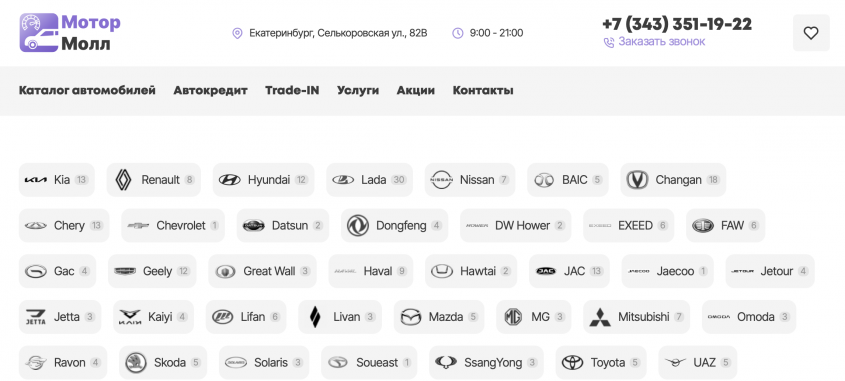This screenshot has width=845, height=381.
Task: Open favorites via the heart icon
Action: pyautogui.click(x=811, y=33)
